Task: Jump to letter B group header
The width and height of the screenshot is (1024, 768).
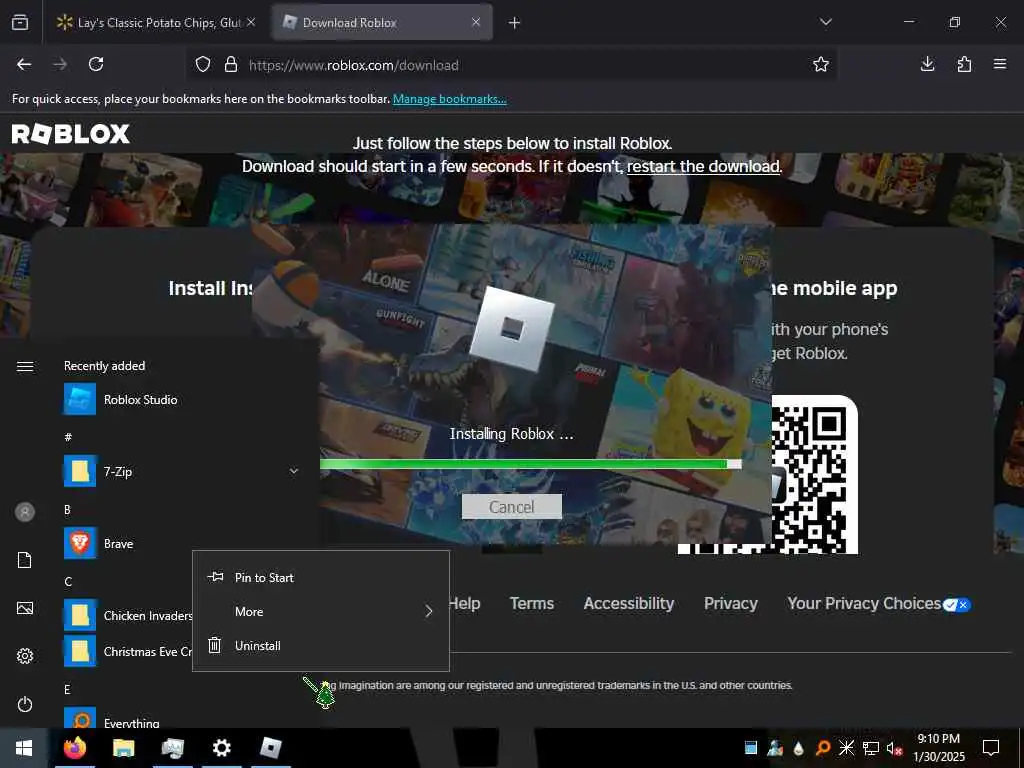Action: tap(67, 509)
